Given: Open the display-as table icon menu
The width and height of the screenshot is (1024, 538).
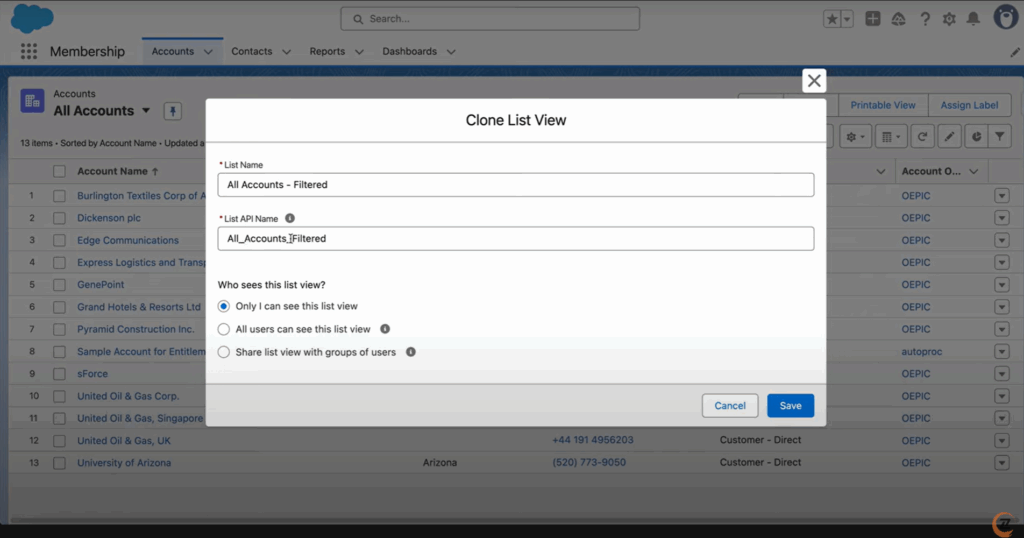Looking at the screenshot, I should click(891, 136).
